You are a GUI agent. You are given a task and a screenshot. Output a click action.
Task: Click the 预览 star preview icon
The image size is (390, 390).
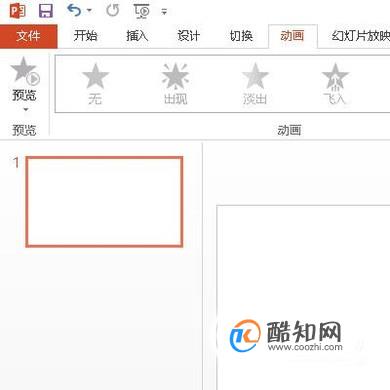[x=25, y=70]
